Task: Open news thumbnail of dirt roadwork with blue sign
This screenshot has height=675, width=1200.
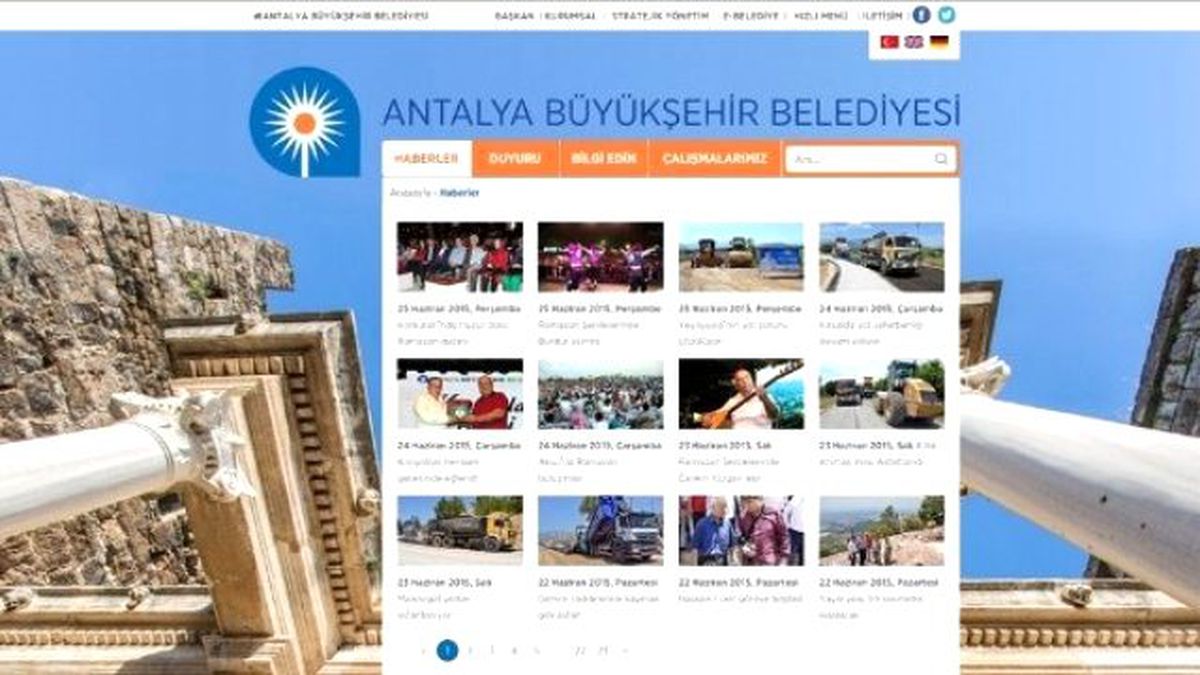Action: 741,257
